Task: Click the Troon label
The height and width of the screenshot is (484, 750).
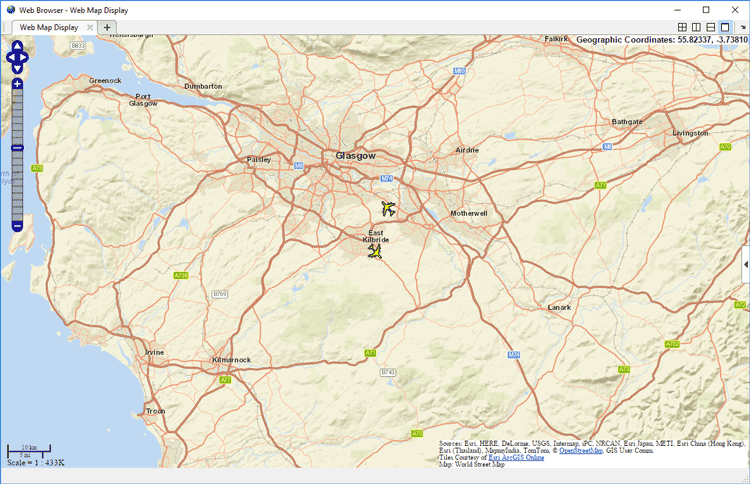Action: pos(155,411)
